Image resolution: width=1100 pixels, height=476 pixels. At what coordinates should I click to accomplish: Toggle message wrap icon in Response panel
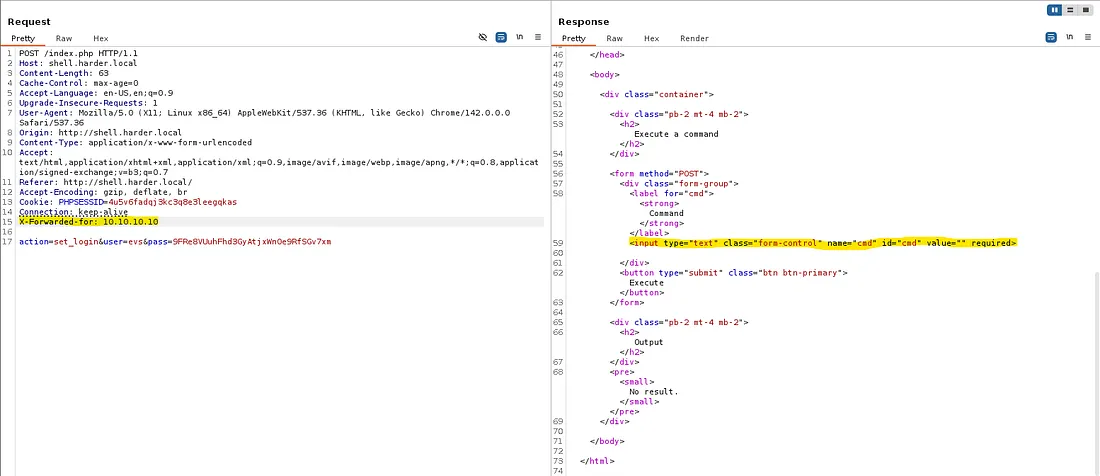(x=1051, y=37)
